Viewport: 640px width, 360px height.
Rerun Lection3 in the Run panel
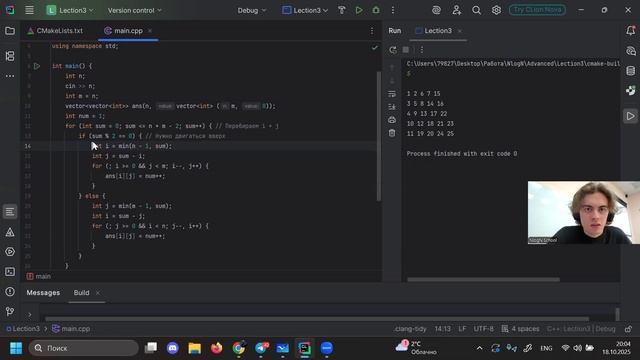[393, 50]
